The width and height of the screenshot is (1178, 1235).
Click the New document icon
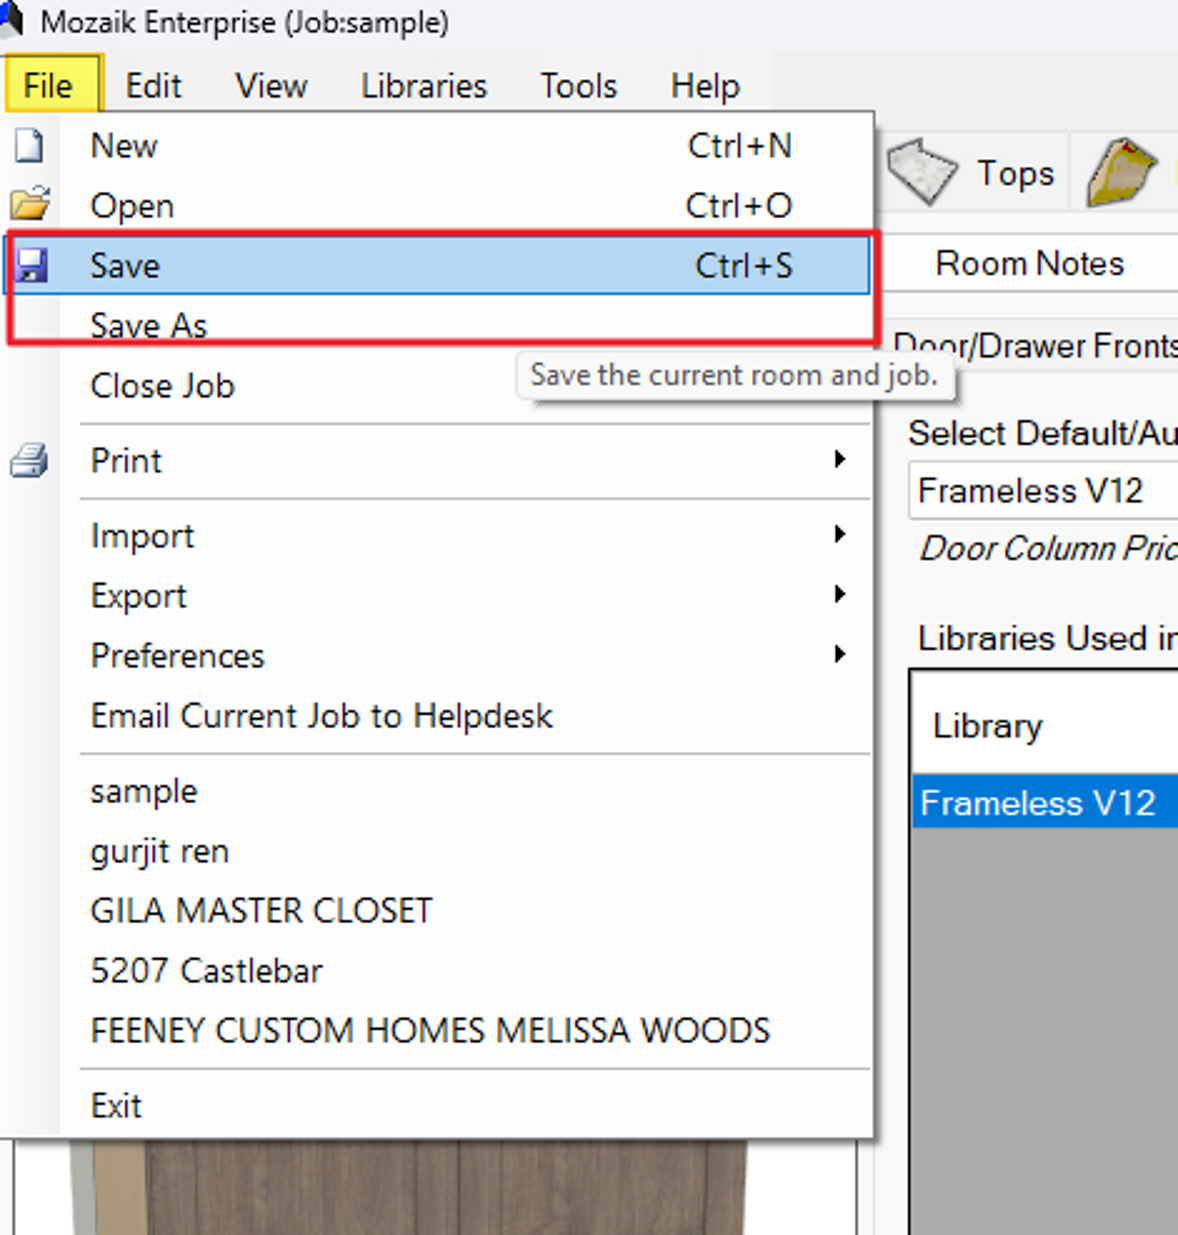29,146
